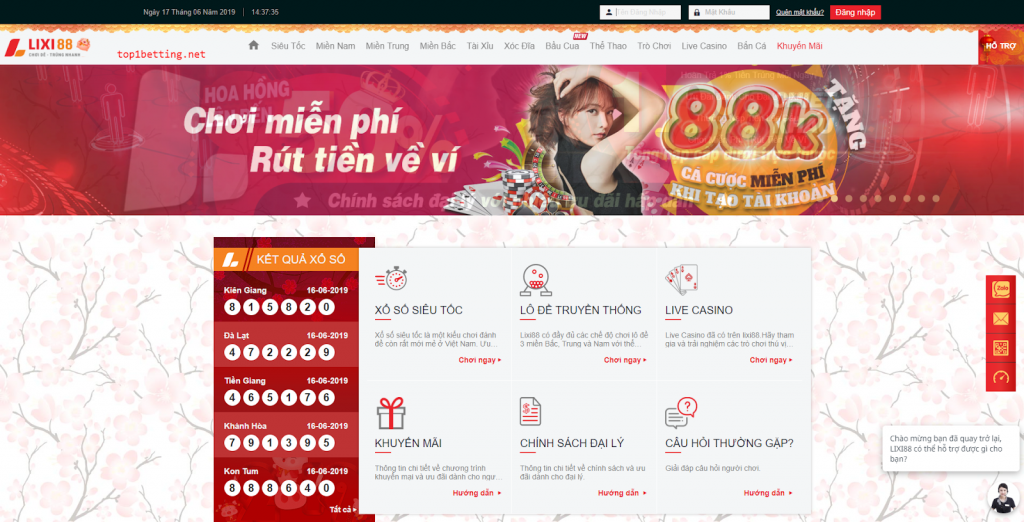Click Hướng dẫn under Khuyến Mãi

tap(477, 493)
